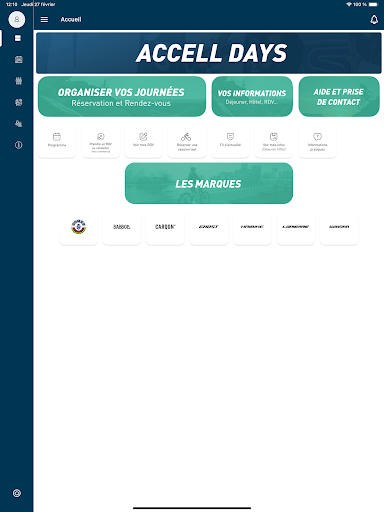Select the Lapierre brand logo
384x512 pixels.
tap(296, 227)
